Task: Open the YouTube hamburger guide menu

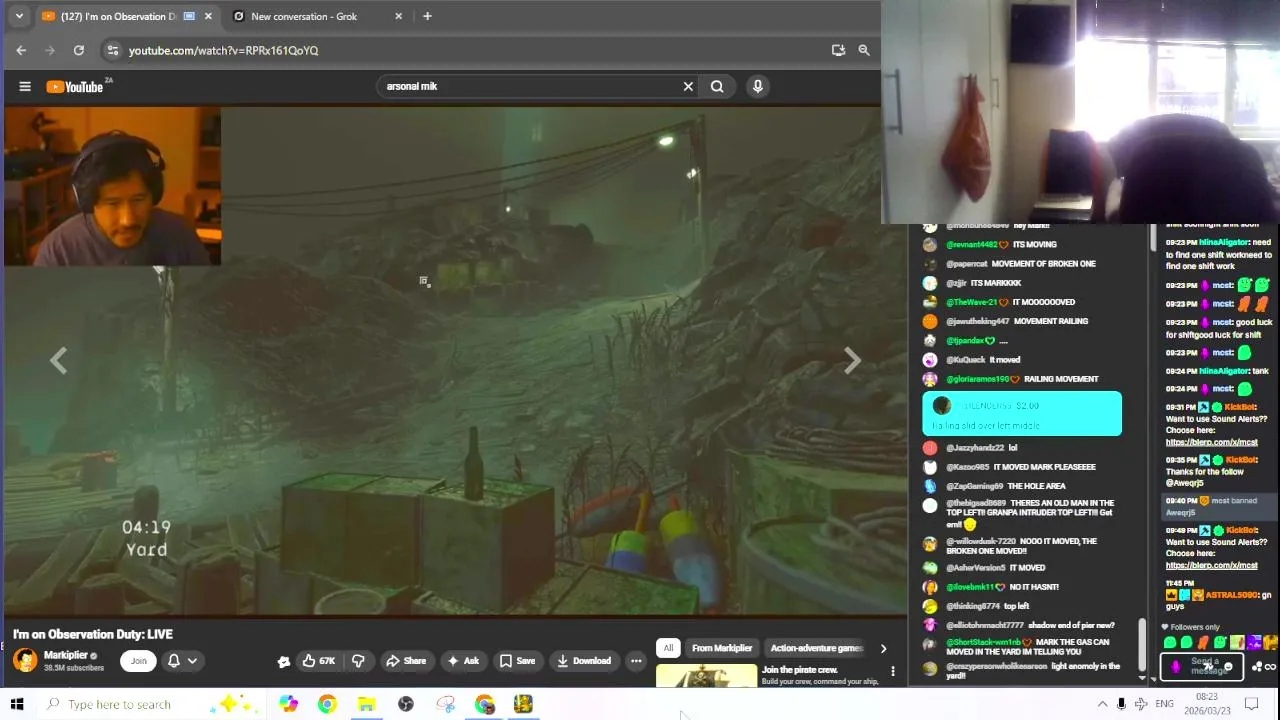Action: click(x=25, y=87)
